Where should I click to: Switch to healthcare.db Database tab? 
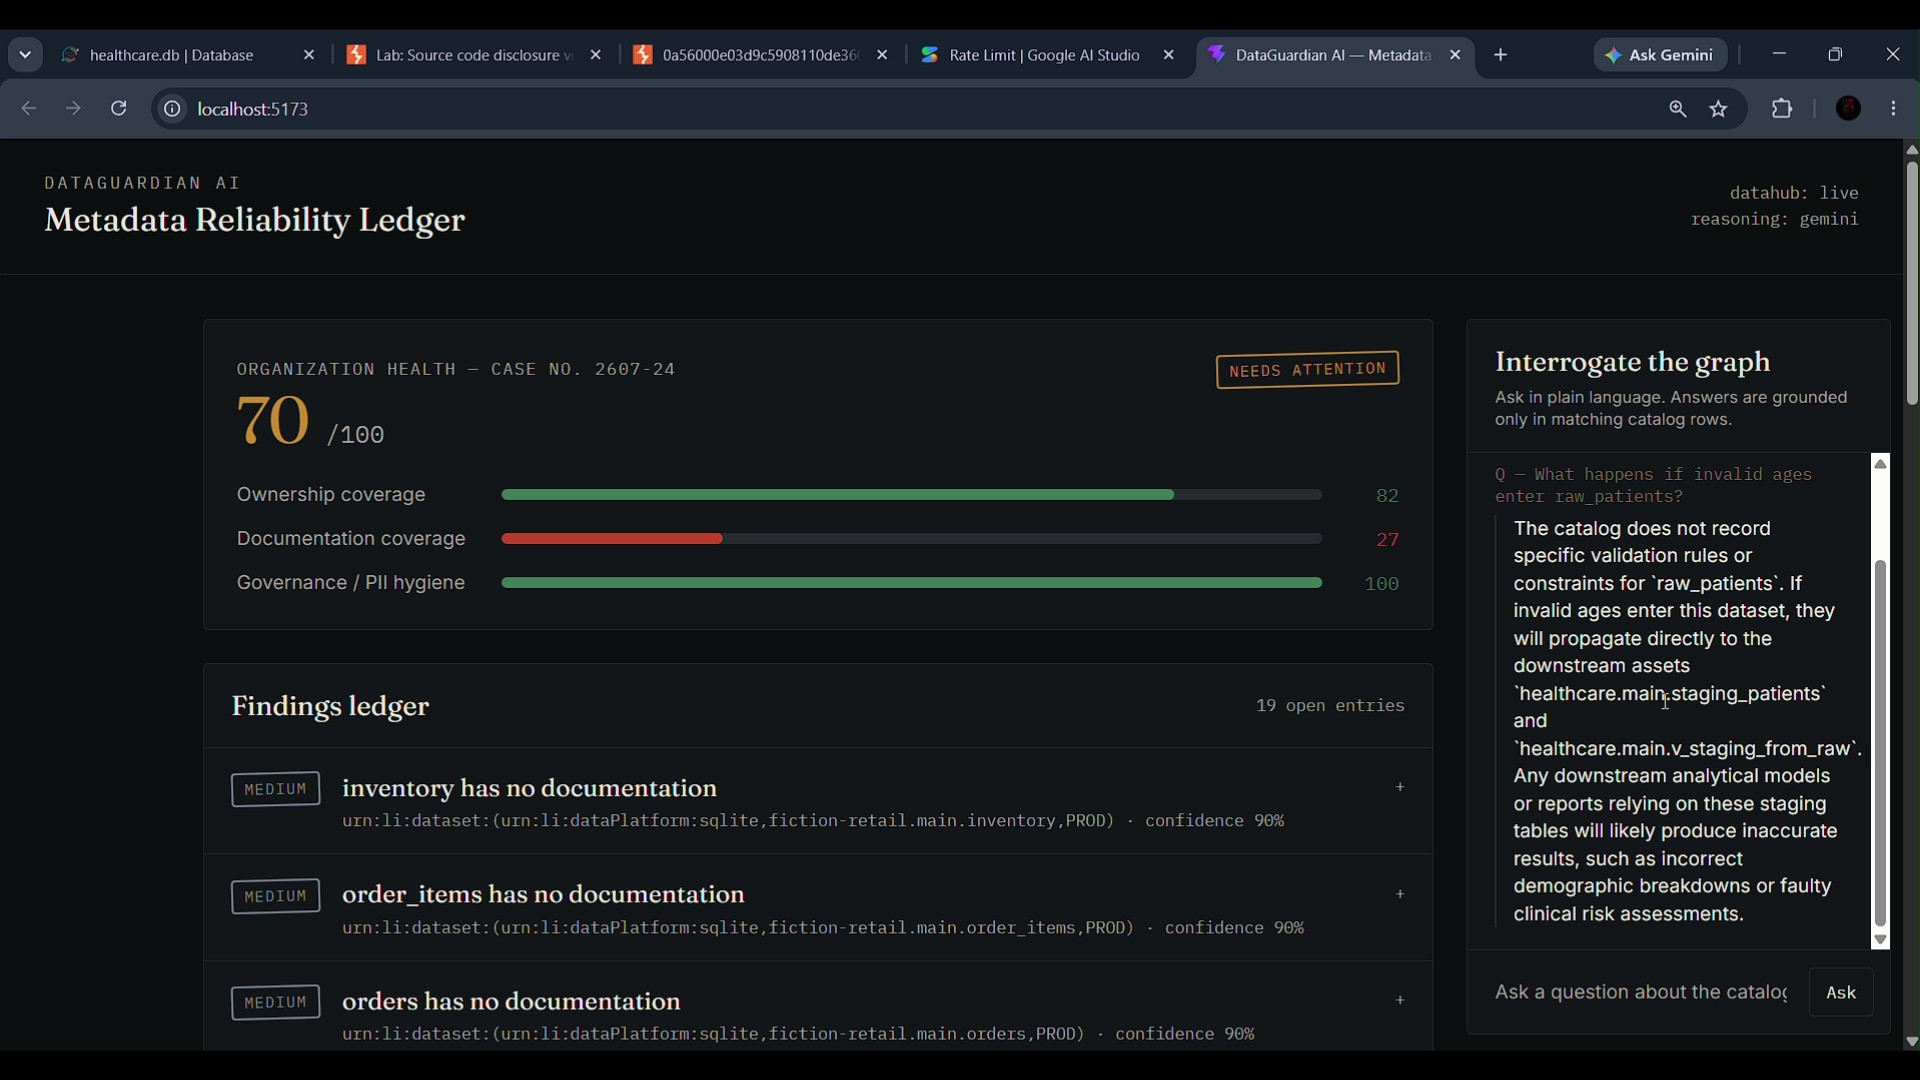click(x=170, y=55)
